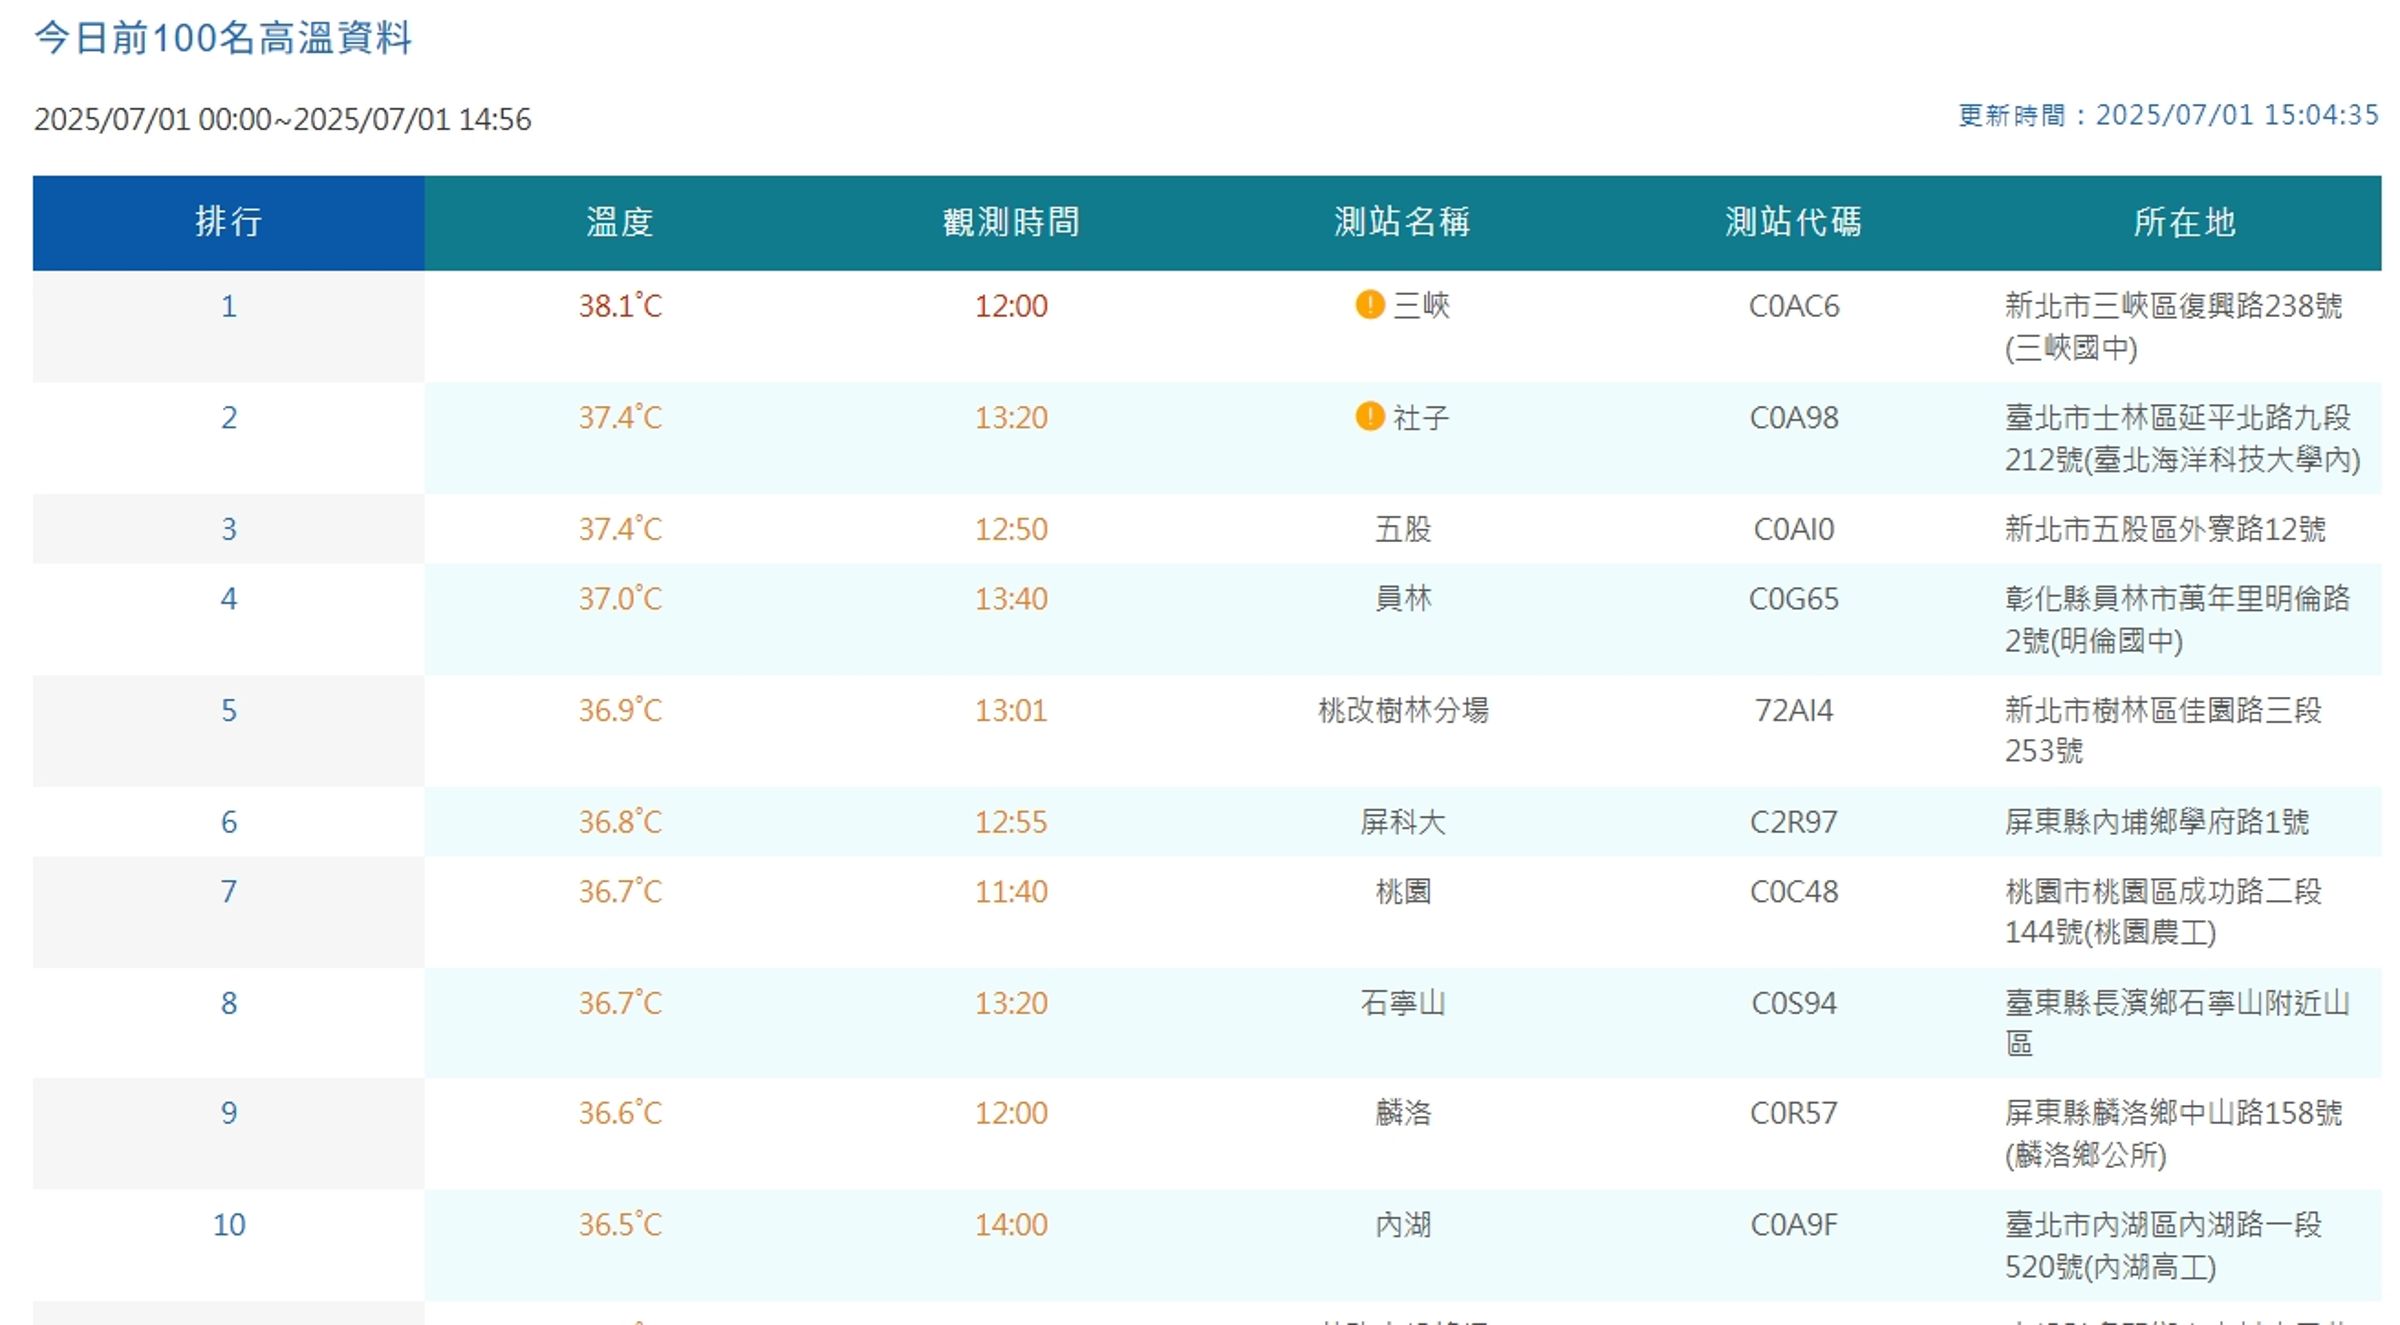Click the orange warning icon beside 社子
Image resolution: width=2400 pixels, height=1325 pixels.
(x=1369, y=416)
